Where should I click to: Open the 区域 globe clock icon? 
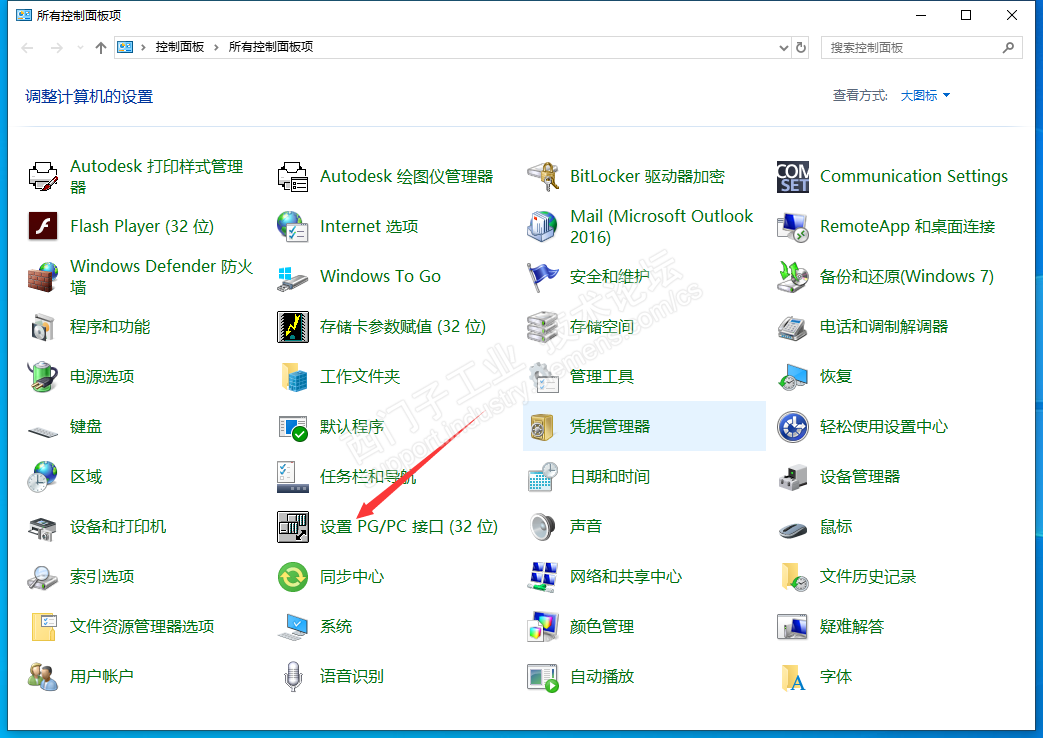pyautogui.click(x=43, y=476)
